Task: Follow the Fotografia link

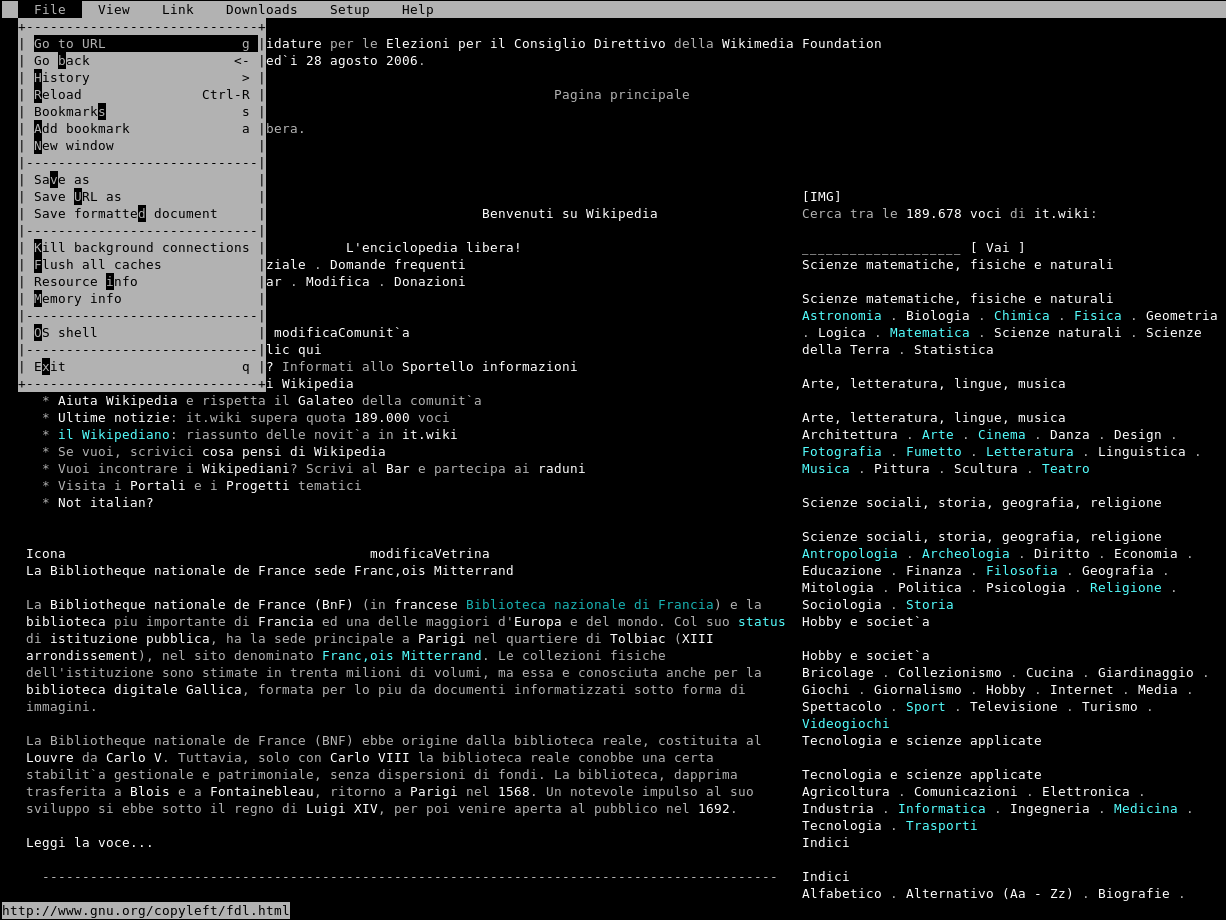Action: (x=842, y=452)
